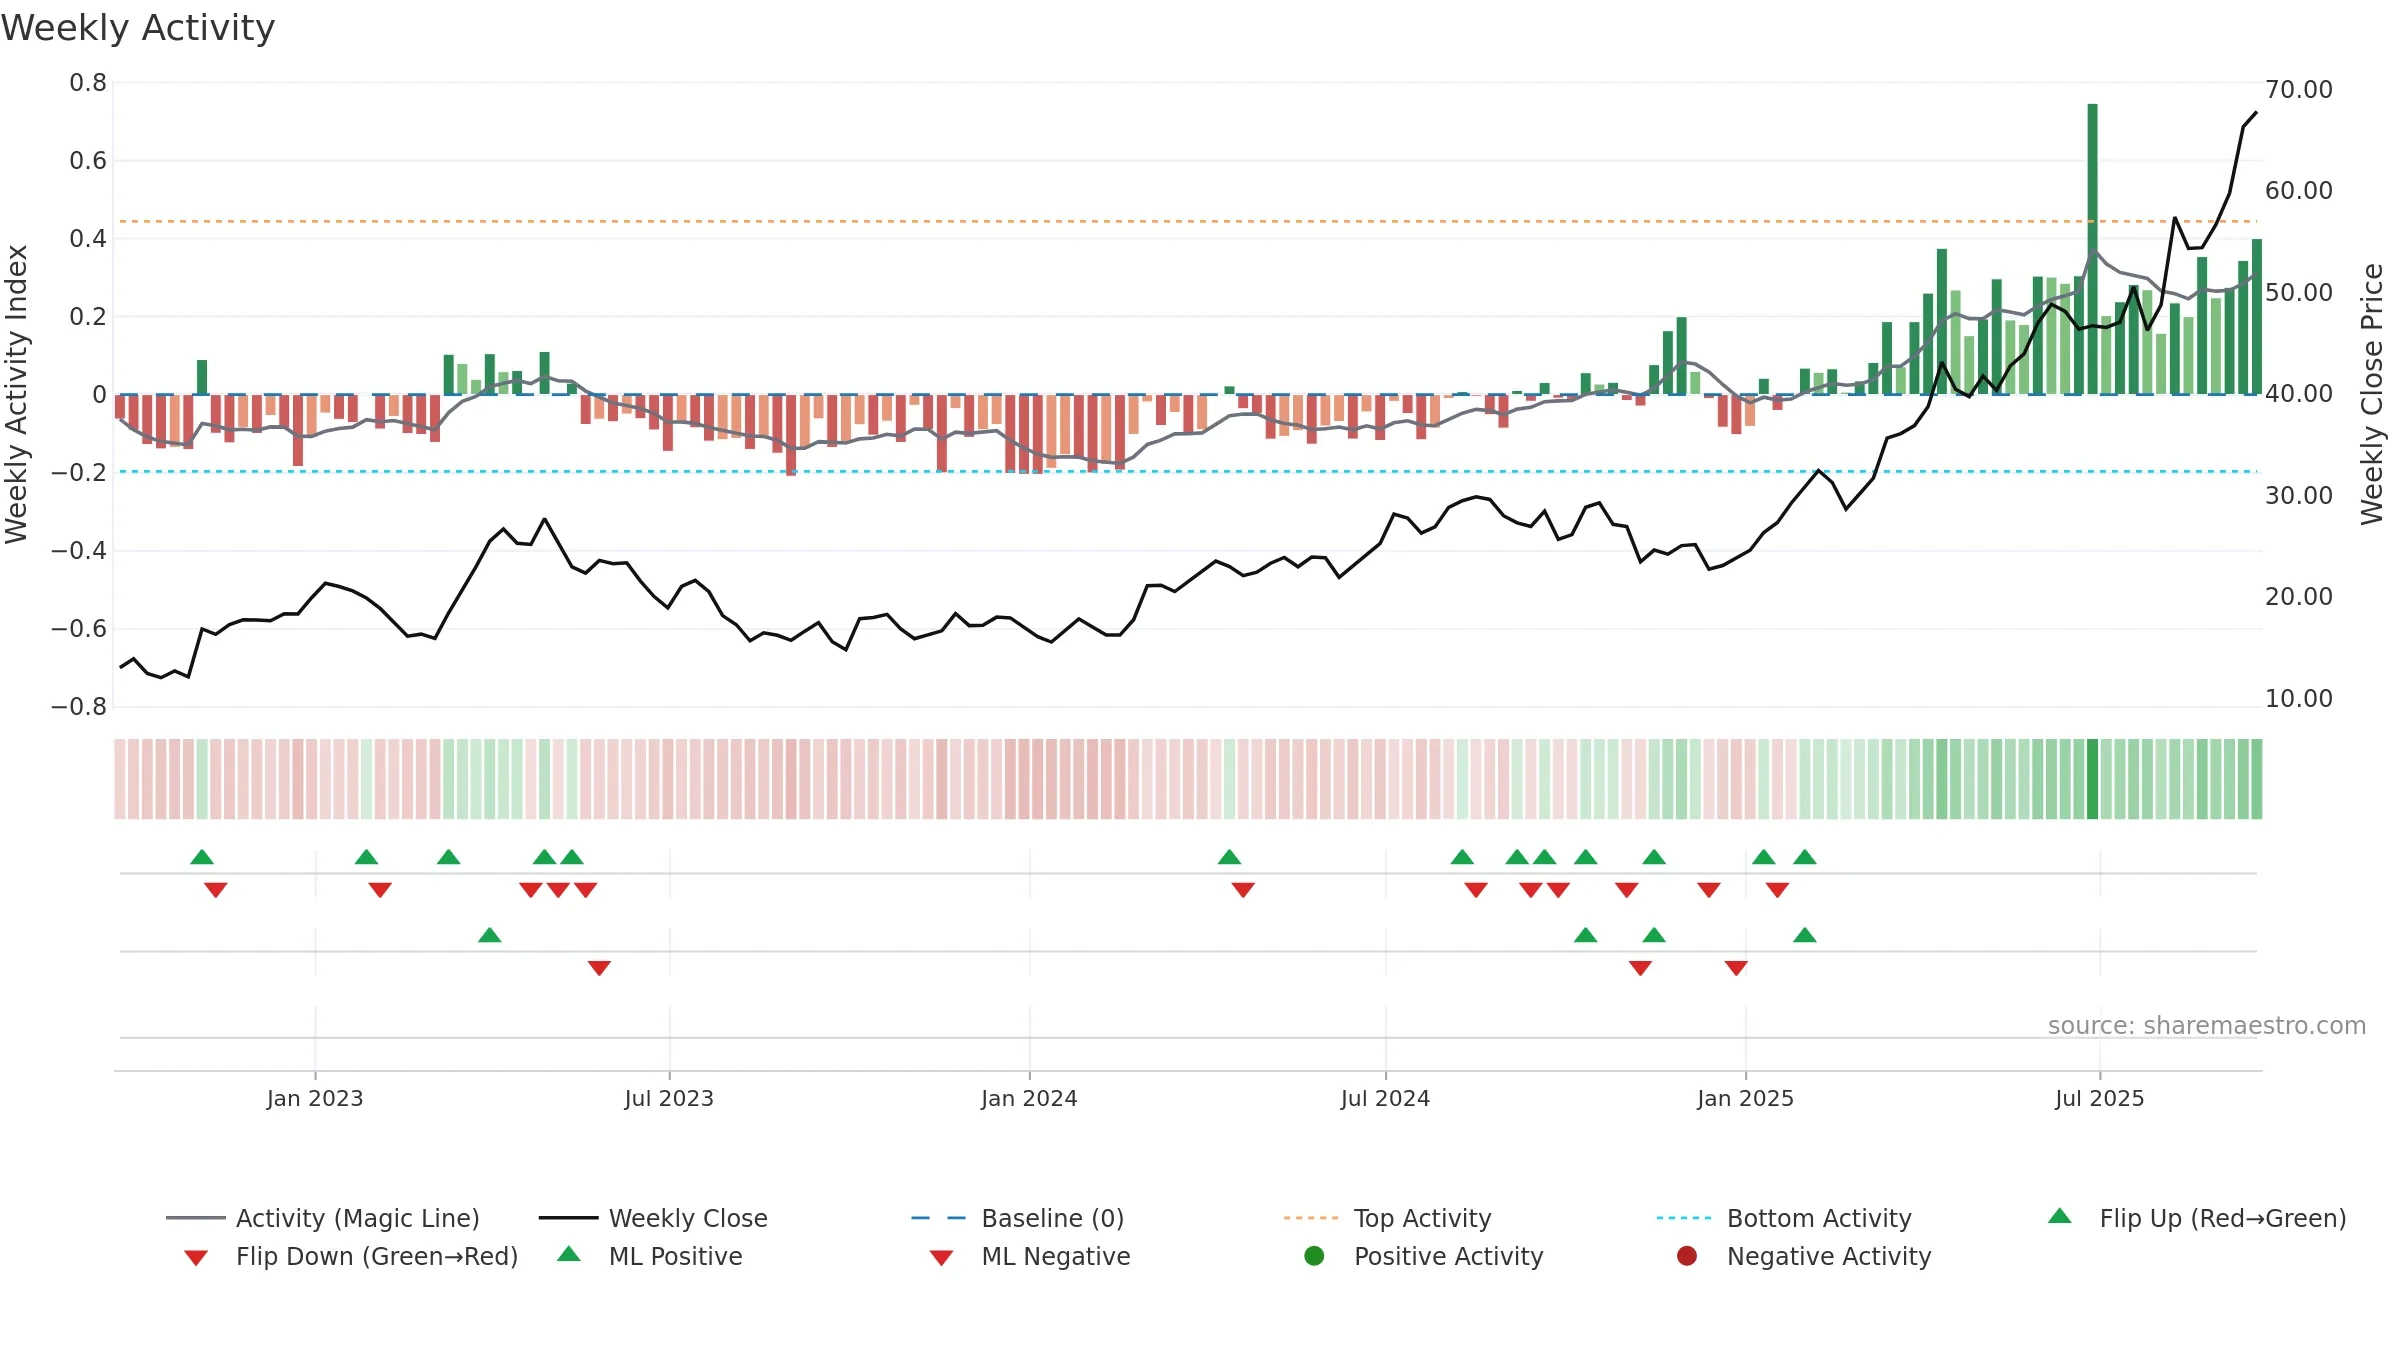Click the flip-up triangle near April 2024

[1230, 857]
